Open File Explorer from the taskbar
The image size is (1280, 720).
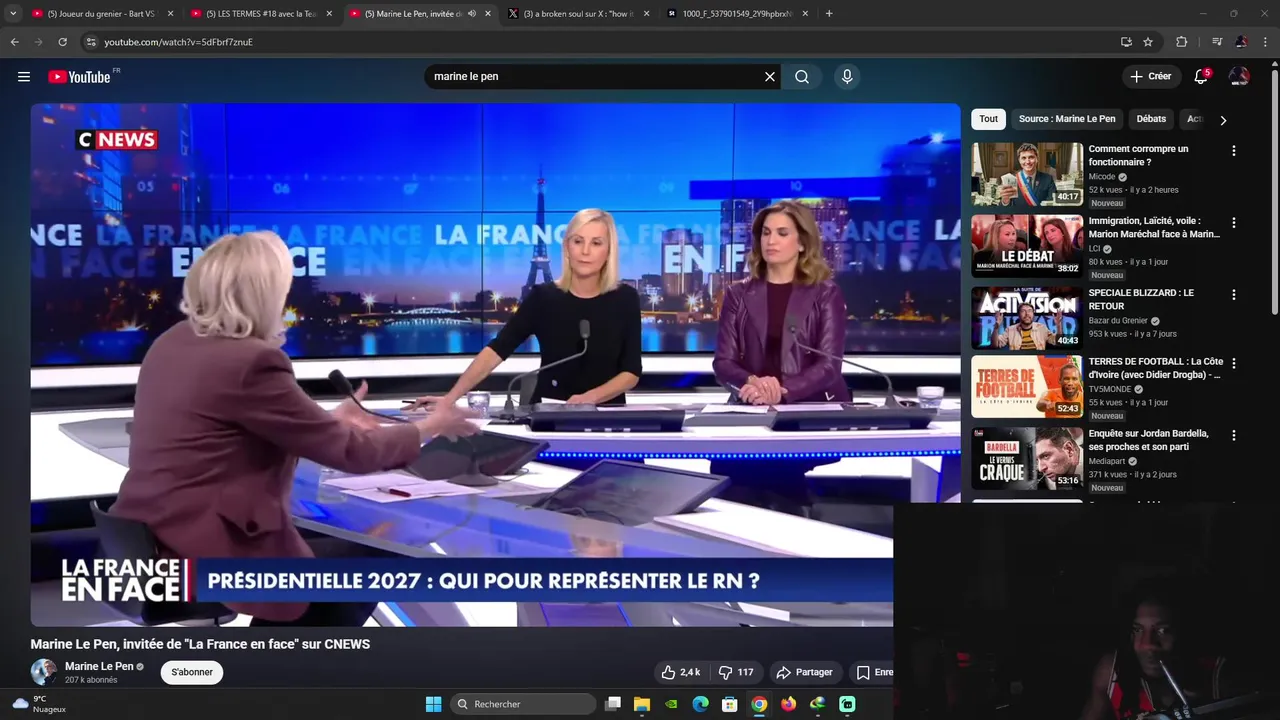tap(642, 704)
